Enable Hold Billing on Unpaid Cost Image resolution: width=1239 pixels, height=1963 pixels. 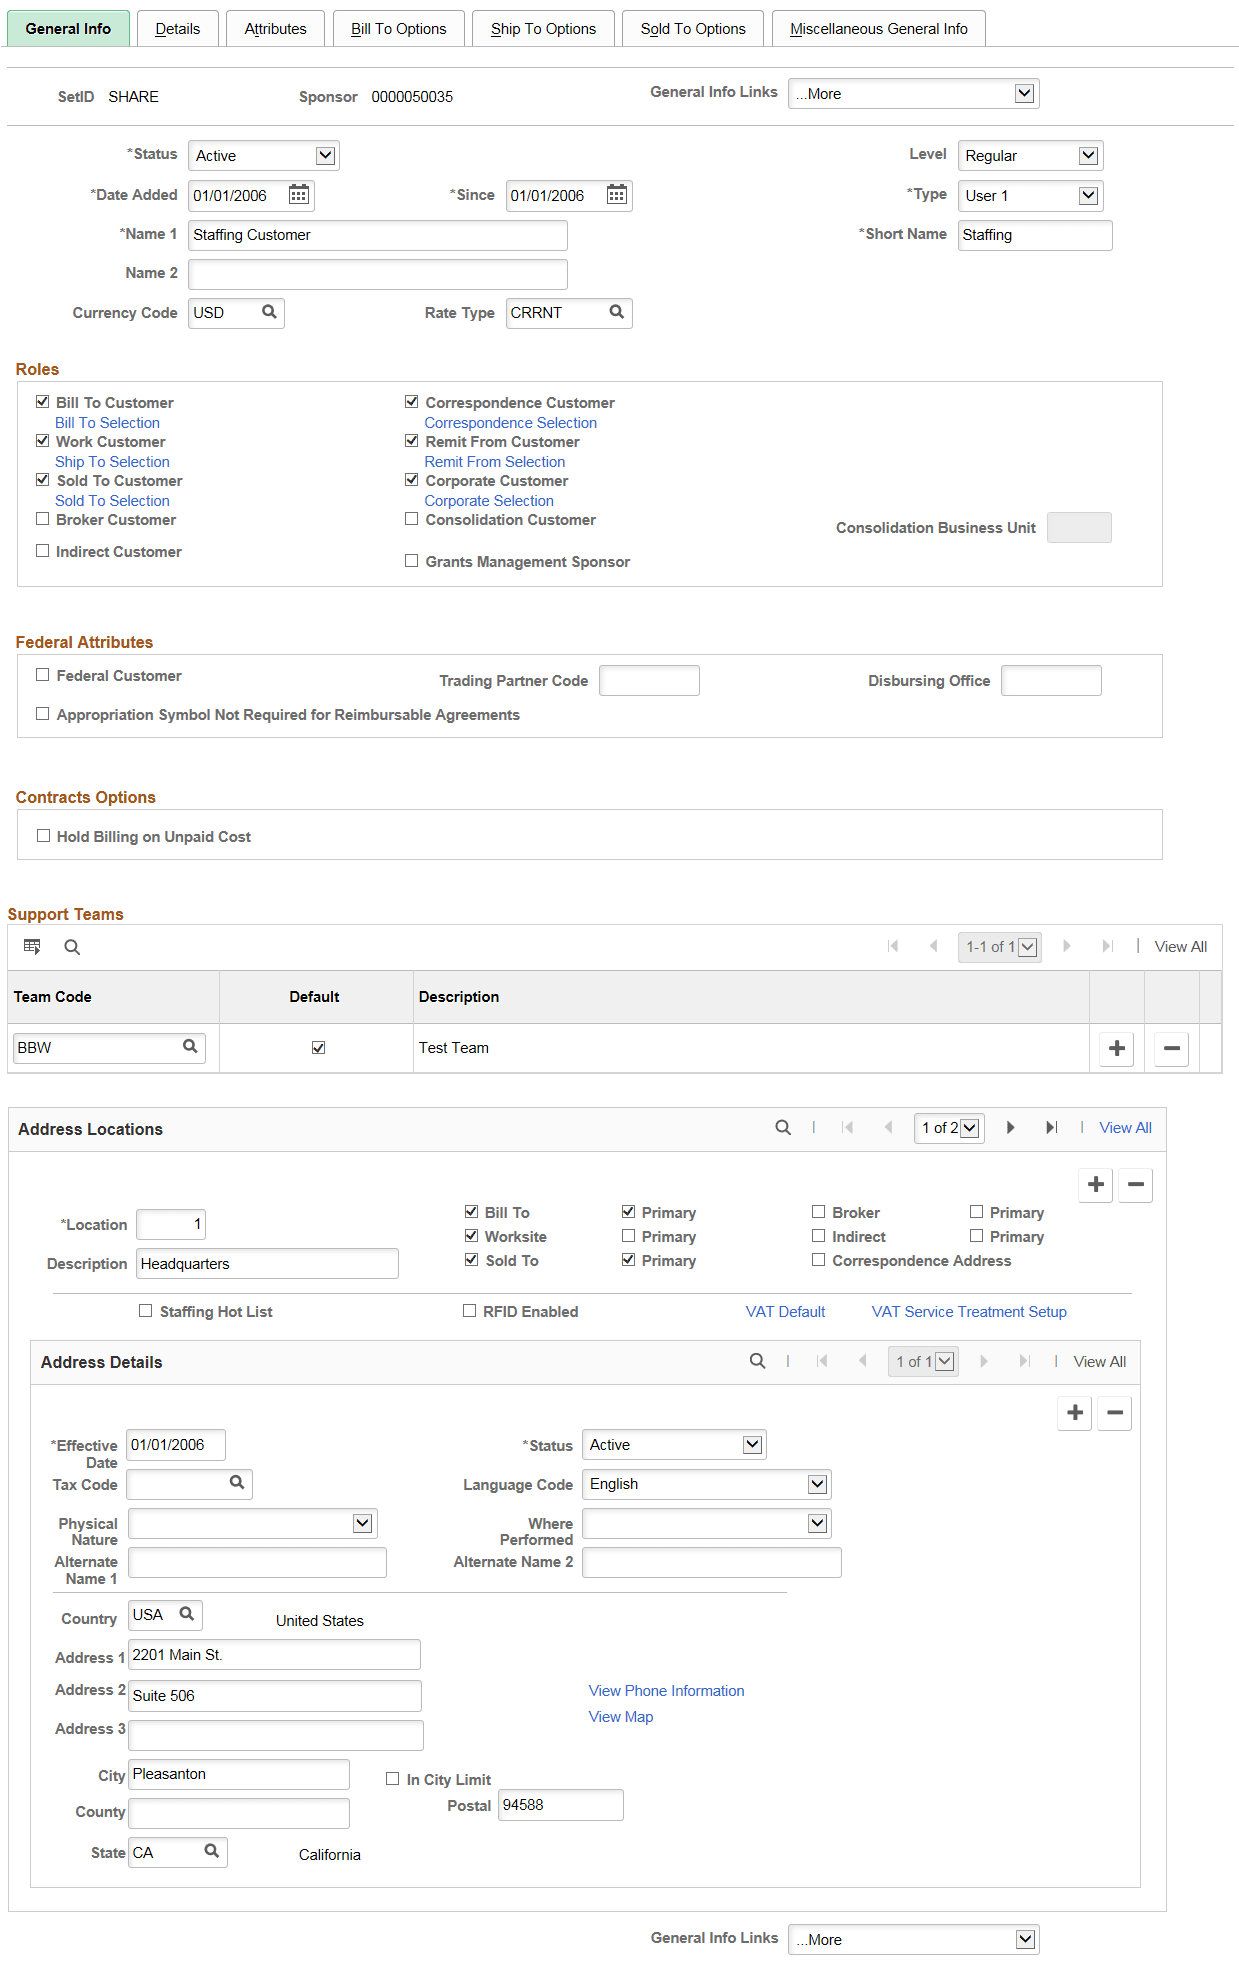click(x=43, y=836)
